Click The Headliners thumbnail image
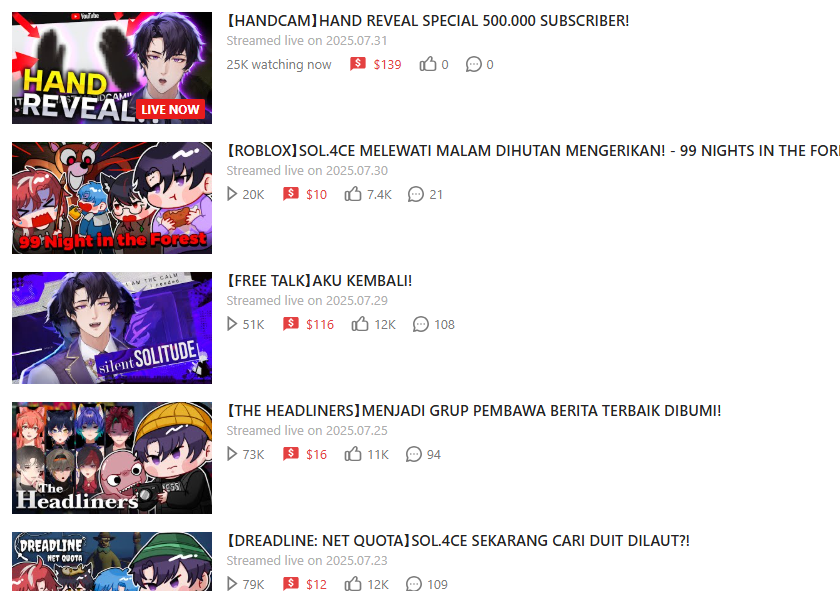 (112, 458)
